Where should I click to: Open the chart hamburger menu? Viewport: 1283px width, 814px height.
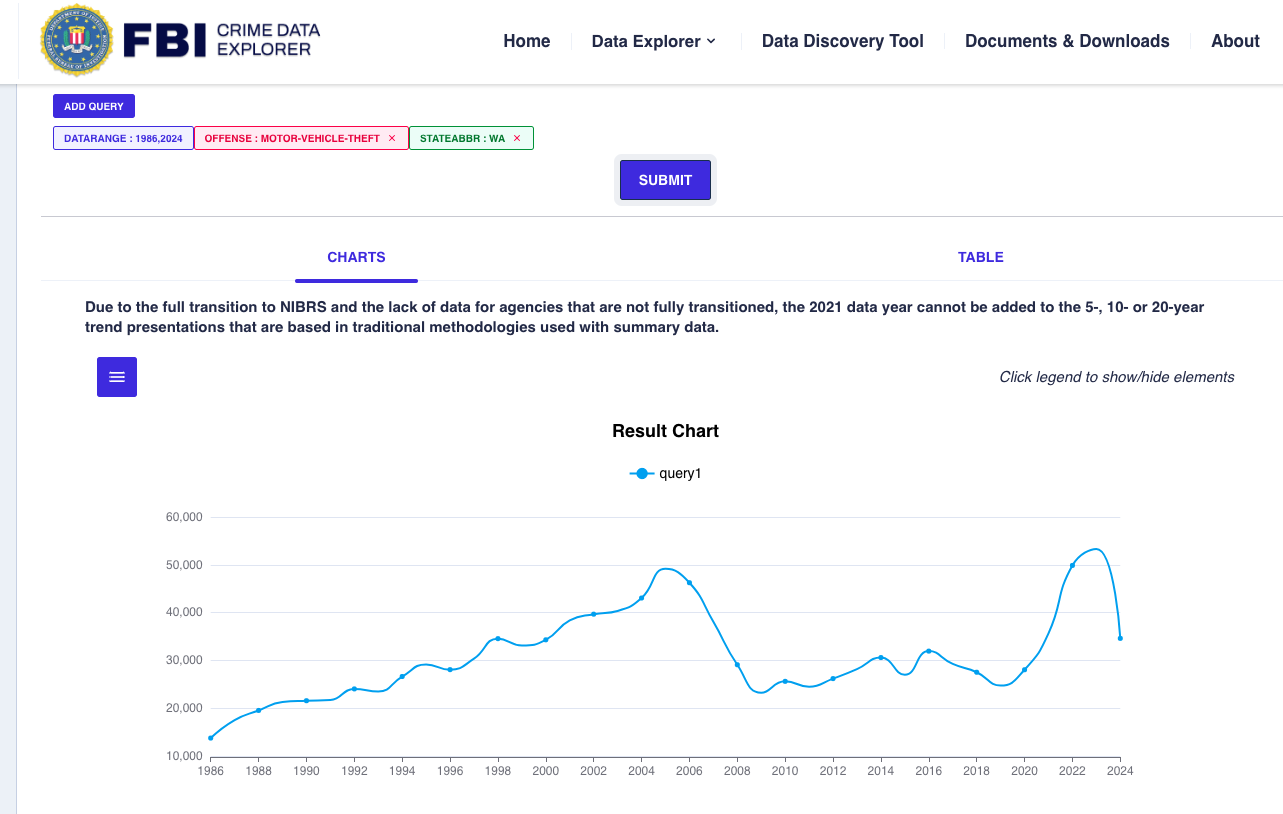tap(117, 377)
